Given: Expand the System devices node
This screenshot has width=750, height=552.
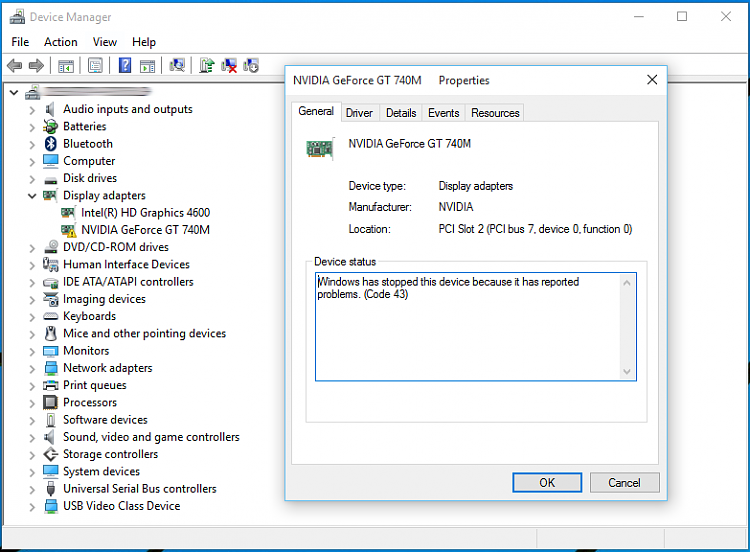Looking at the screenshot, I should click(32, 472).
